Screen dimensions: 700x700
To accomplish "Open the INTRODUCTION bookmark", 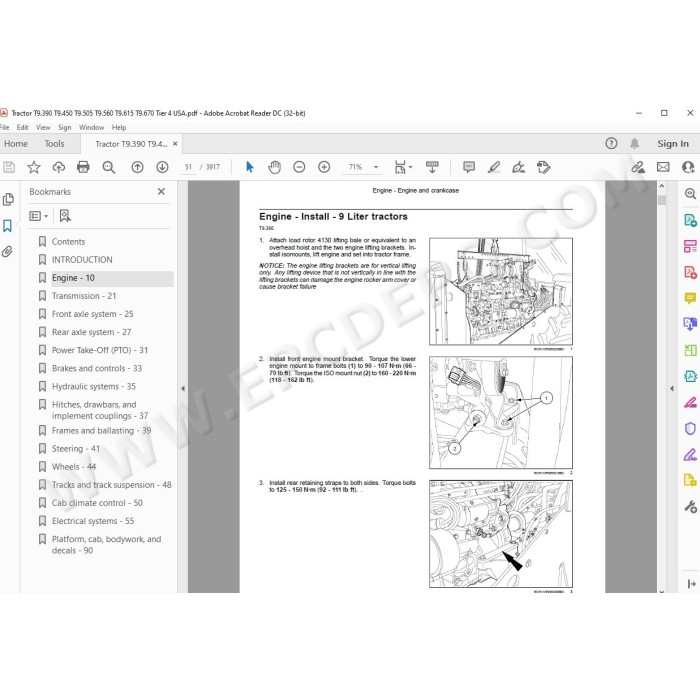I will pos(82,260).
